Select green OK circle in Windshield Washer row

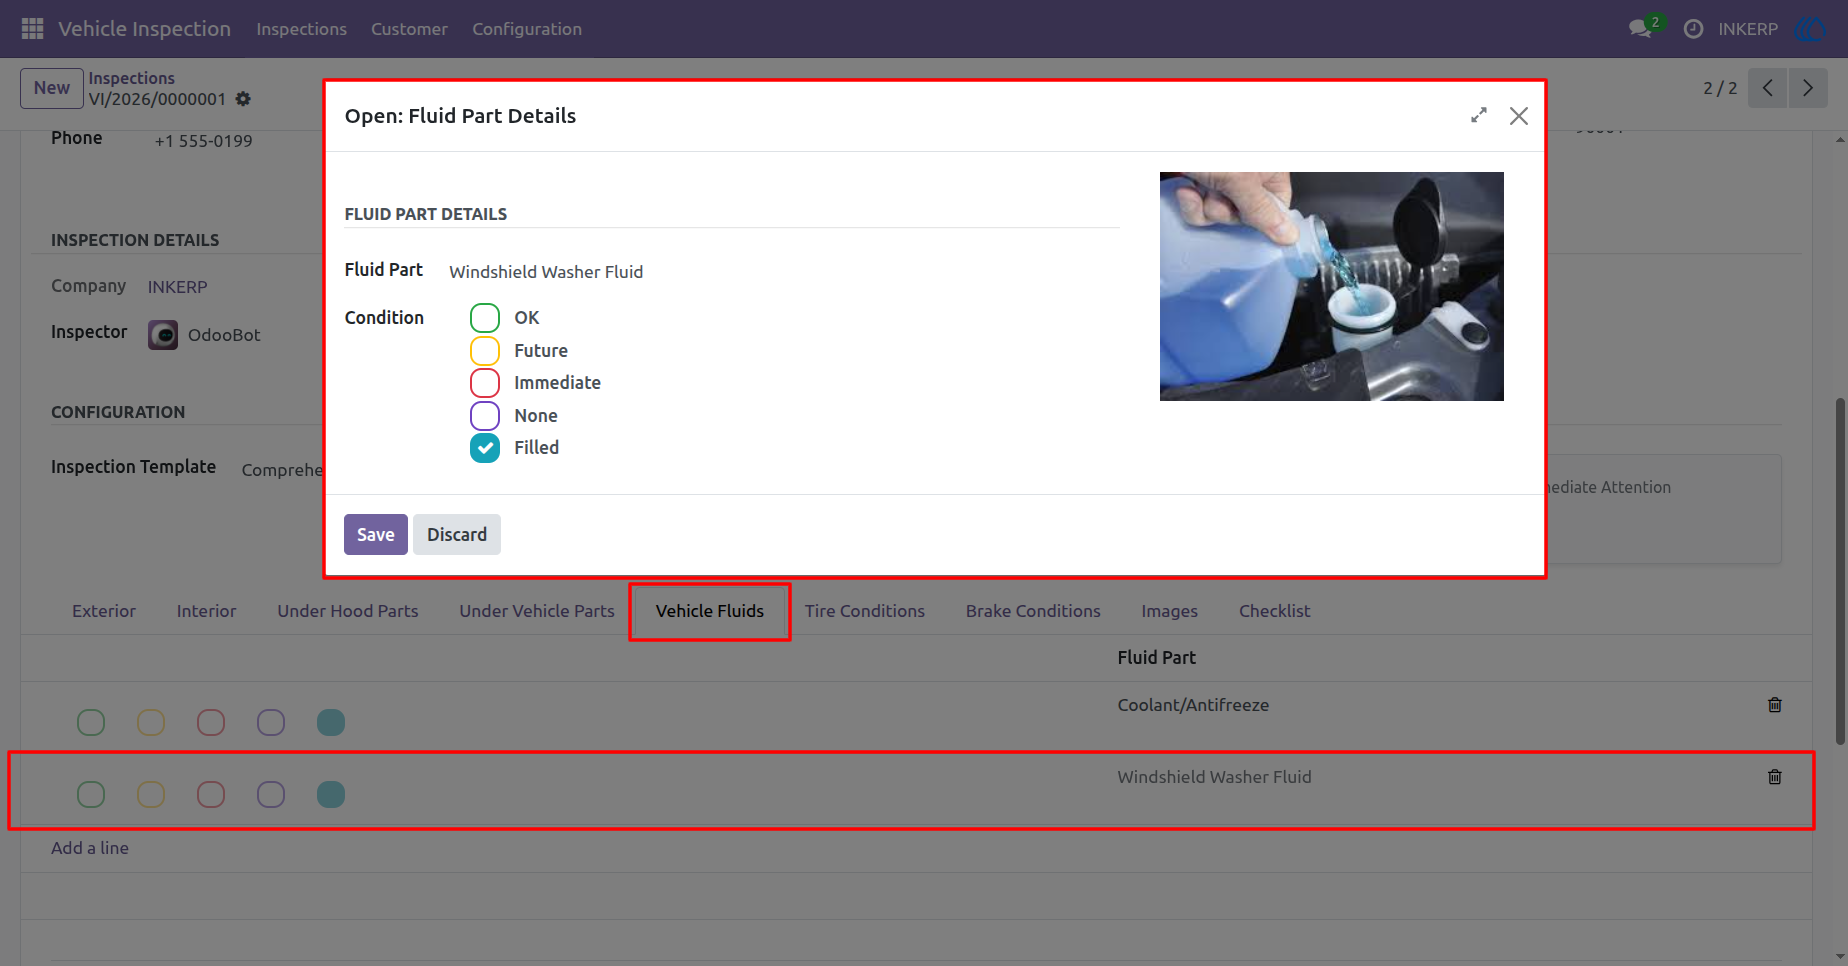click(91, 794)
